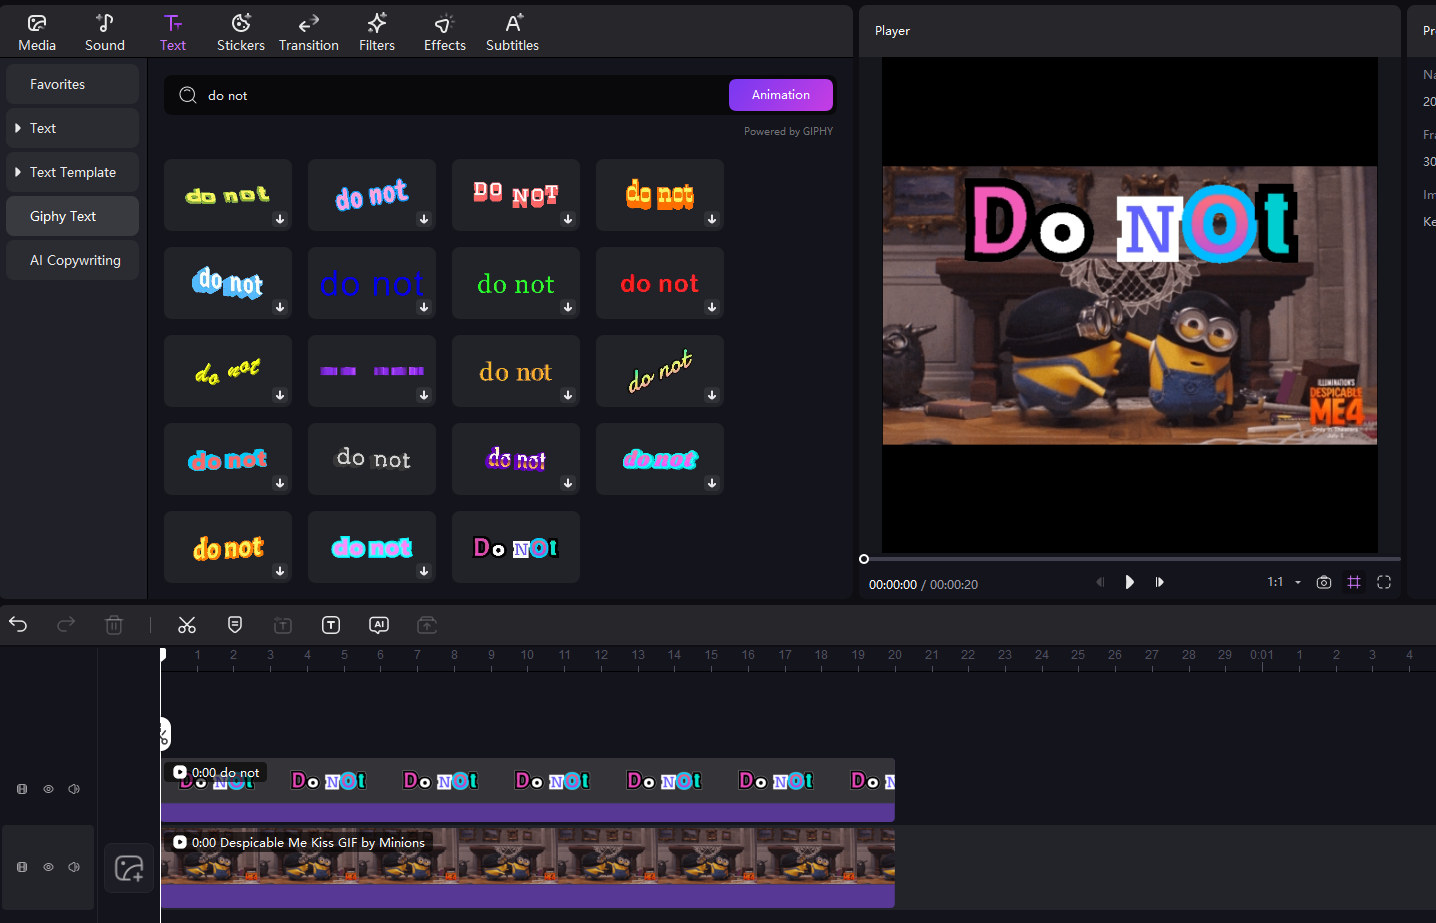Select the Text tab
The height and width of the screenshot is (923, 1436).
(x=173, y=32)
